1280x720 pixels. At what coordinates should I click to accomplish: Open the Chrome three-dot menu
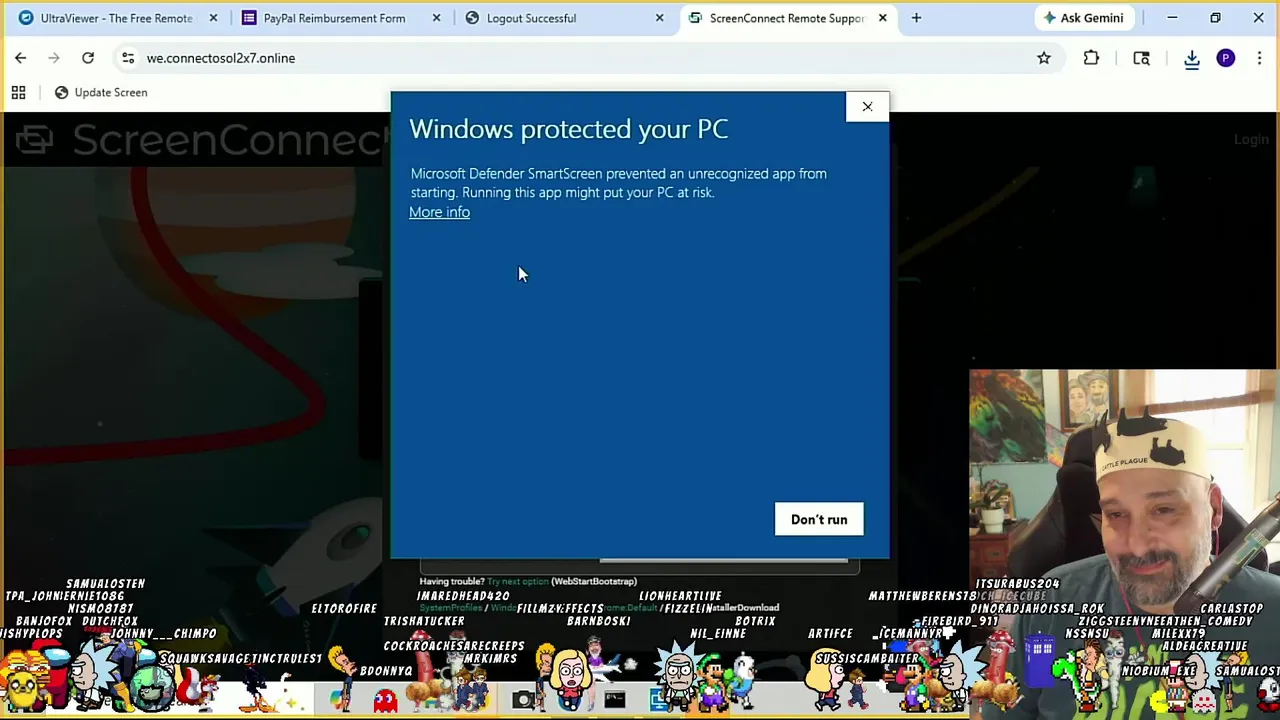tap(1259, 58)
